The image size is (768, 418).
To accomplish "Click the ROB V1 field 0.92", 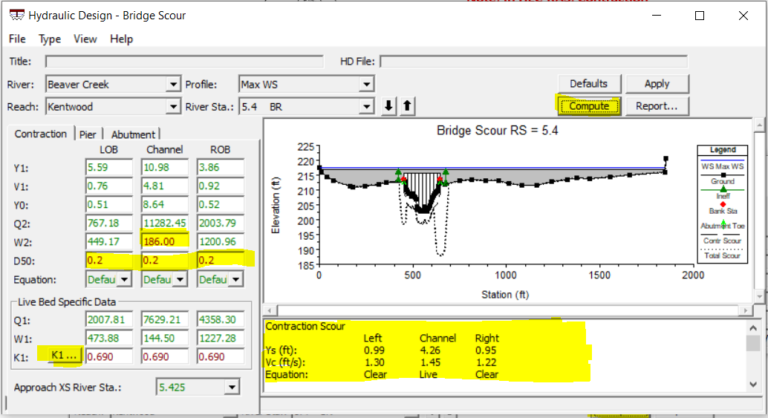I will tap(220, 186).
